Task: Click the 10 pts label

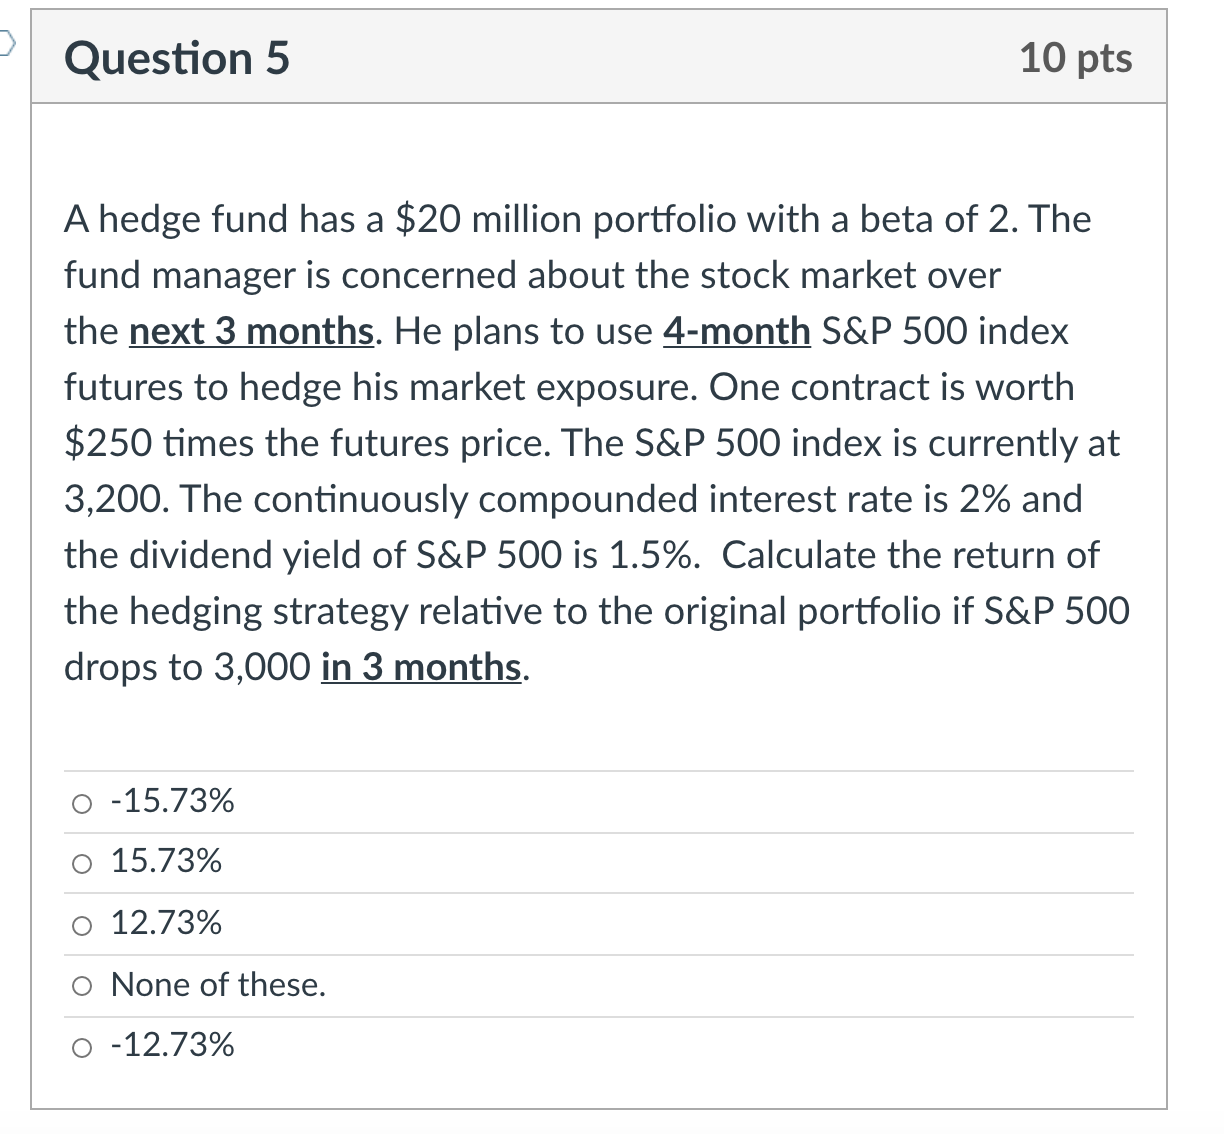Action: 1077,58
